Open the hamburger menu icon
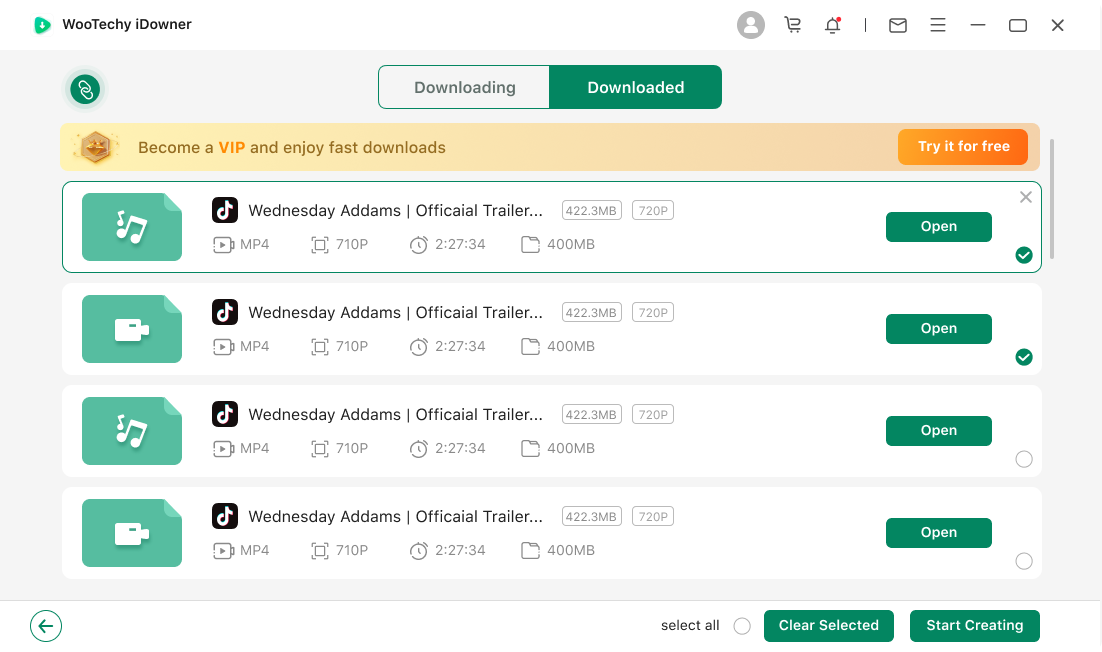Image resolution: width=1102 pixels, height=652 pixels. (938, 25)
